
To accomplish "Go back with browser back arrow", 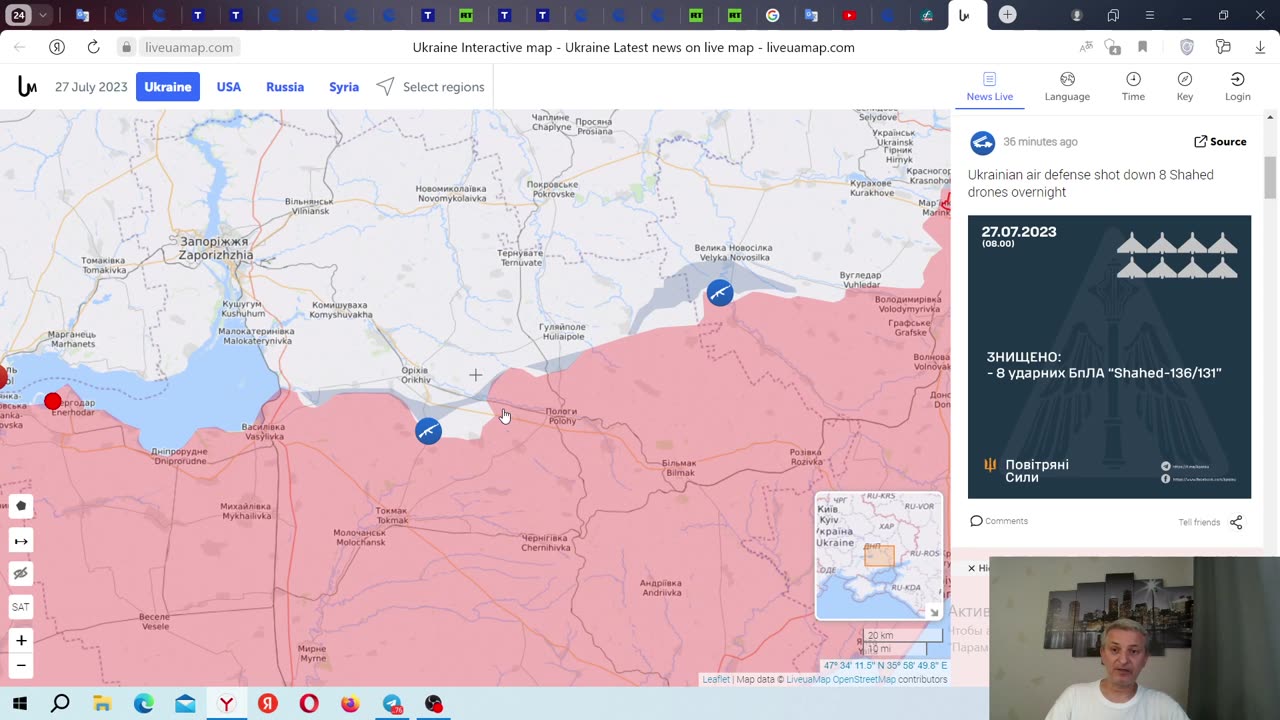I will [20, 47].
